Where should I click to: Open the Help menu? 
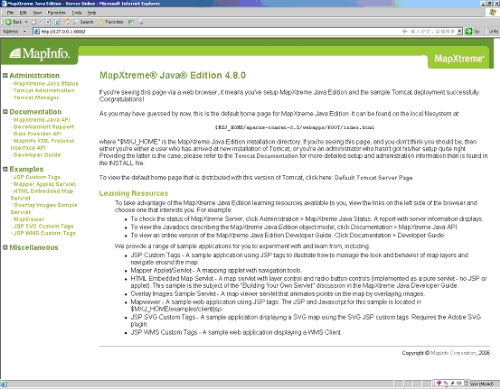coord(92,13)
